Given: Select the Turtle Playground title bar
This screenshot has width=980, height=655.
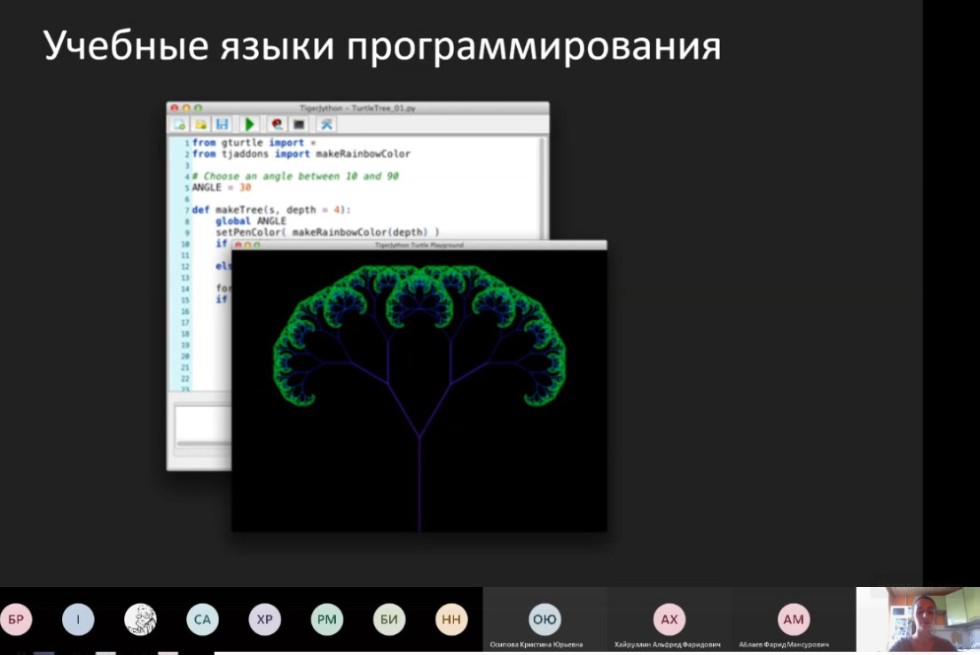Looking at the screenshot, I should coord(420,243).
